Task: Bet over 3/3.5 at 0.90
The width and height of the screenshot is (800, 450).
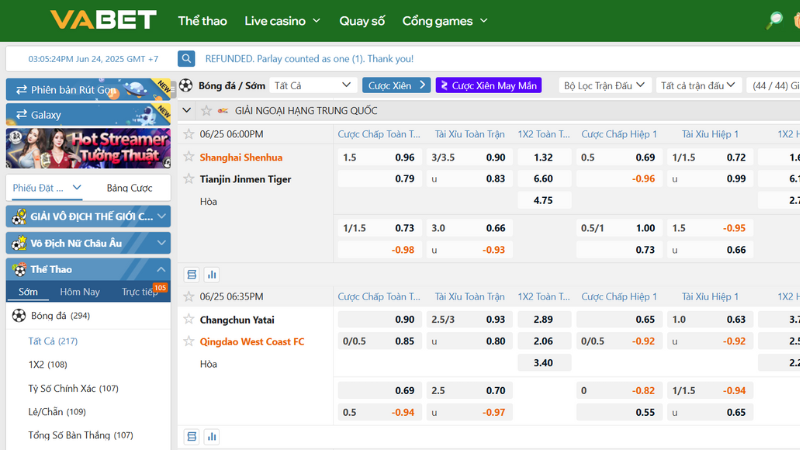Action: (x=469, y=157)
